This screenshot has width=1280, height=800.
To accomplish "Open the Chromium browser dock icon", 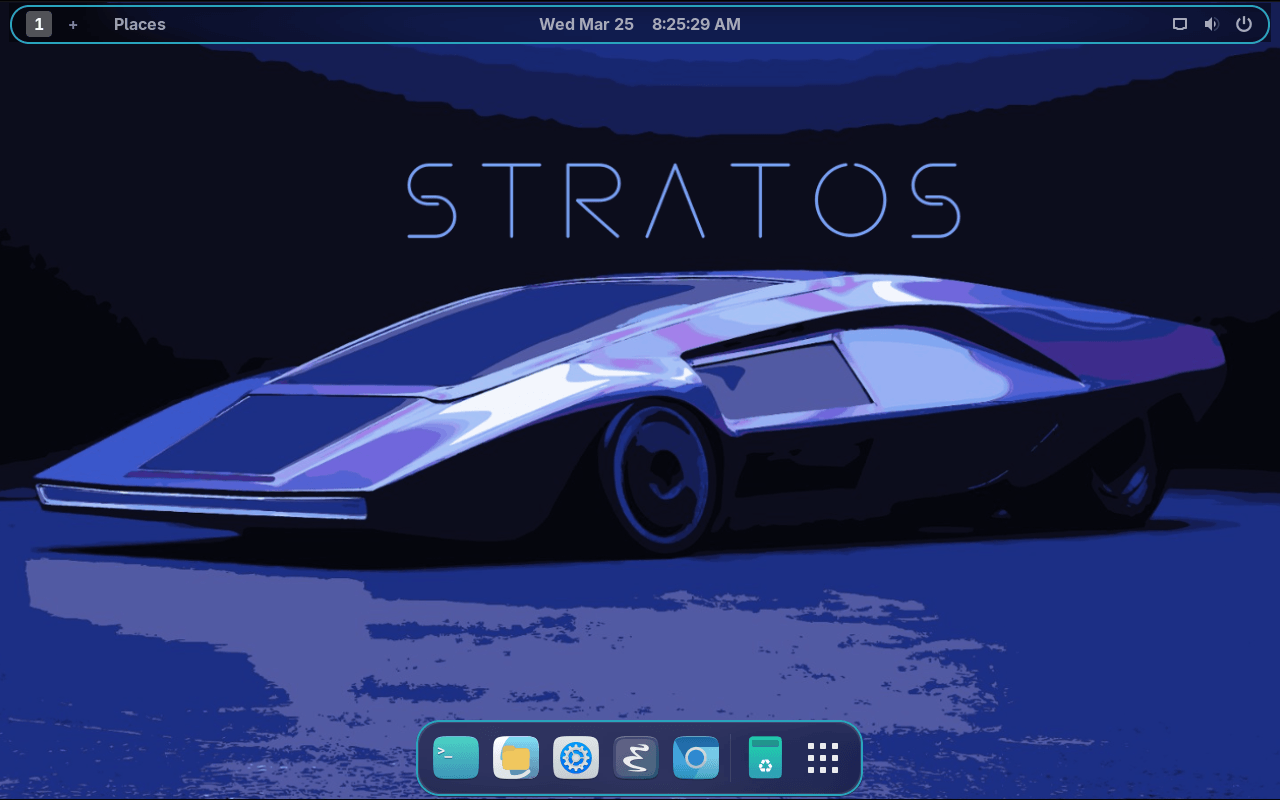I will click(696, 758).
